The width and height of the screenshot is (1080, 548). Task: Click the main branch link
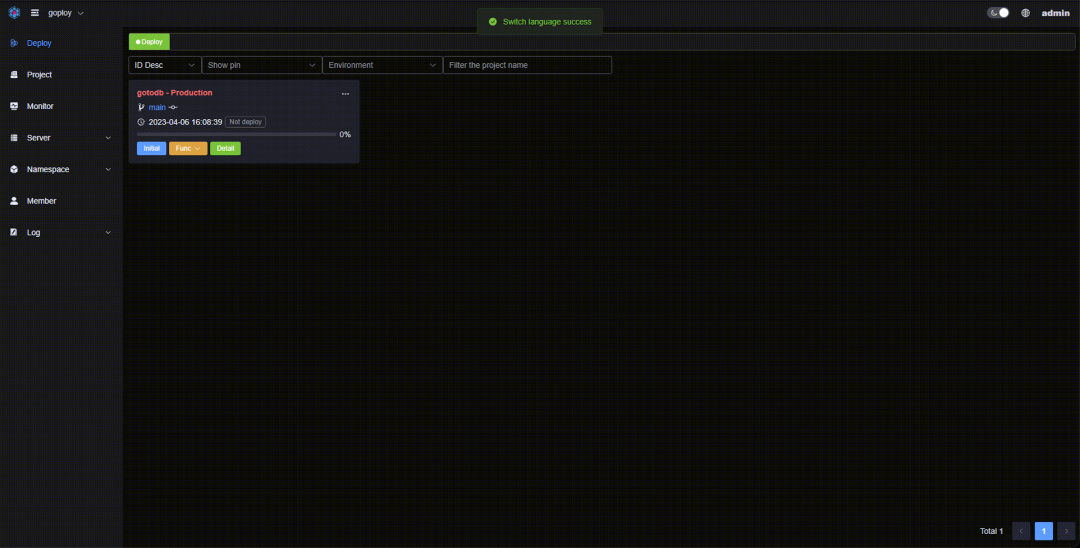[x=157, y=107]
